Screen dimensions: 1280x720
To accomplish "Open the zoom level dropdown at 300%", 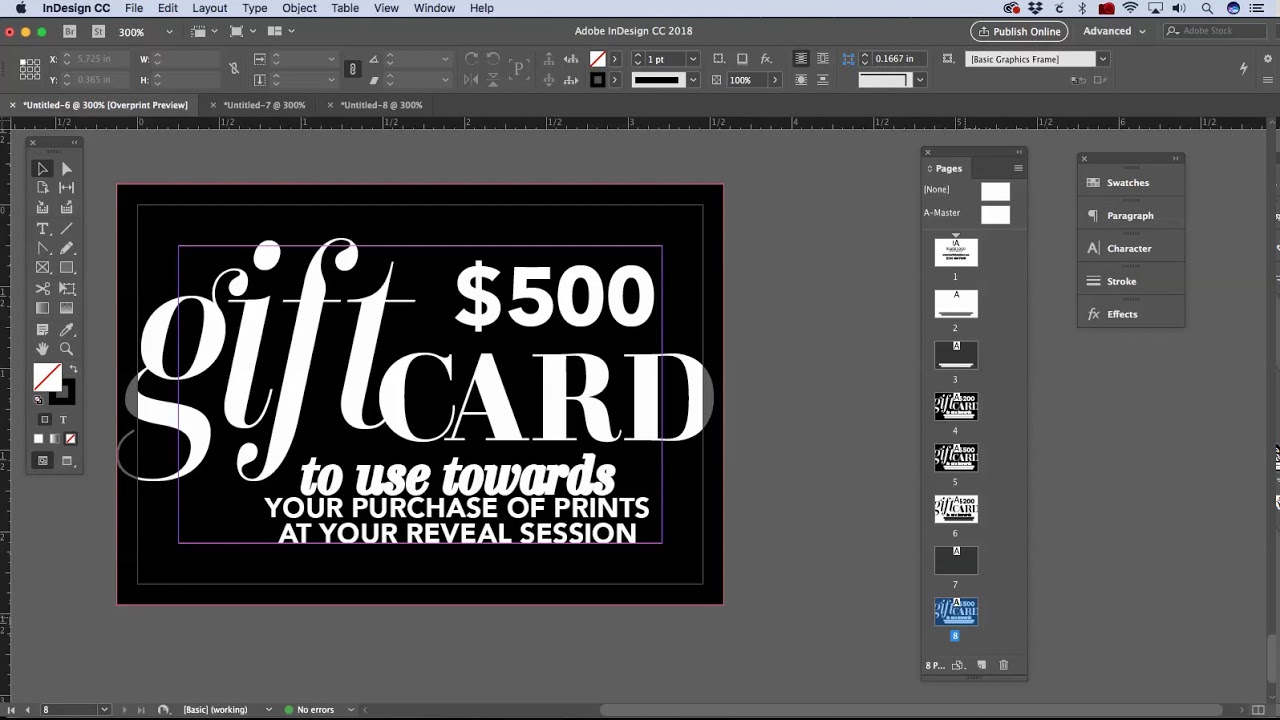I will coord(169,32).
